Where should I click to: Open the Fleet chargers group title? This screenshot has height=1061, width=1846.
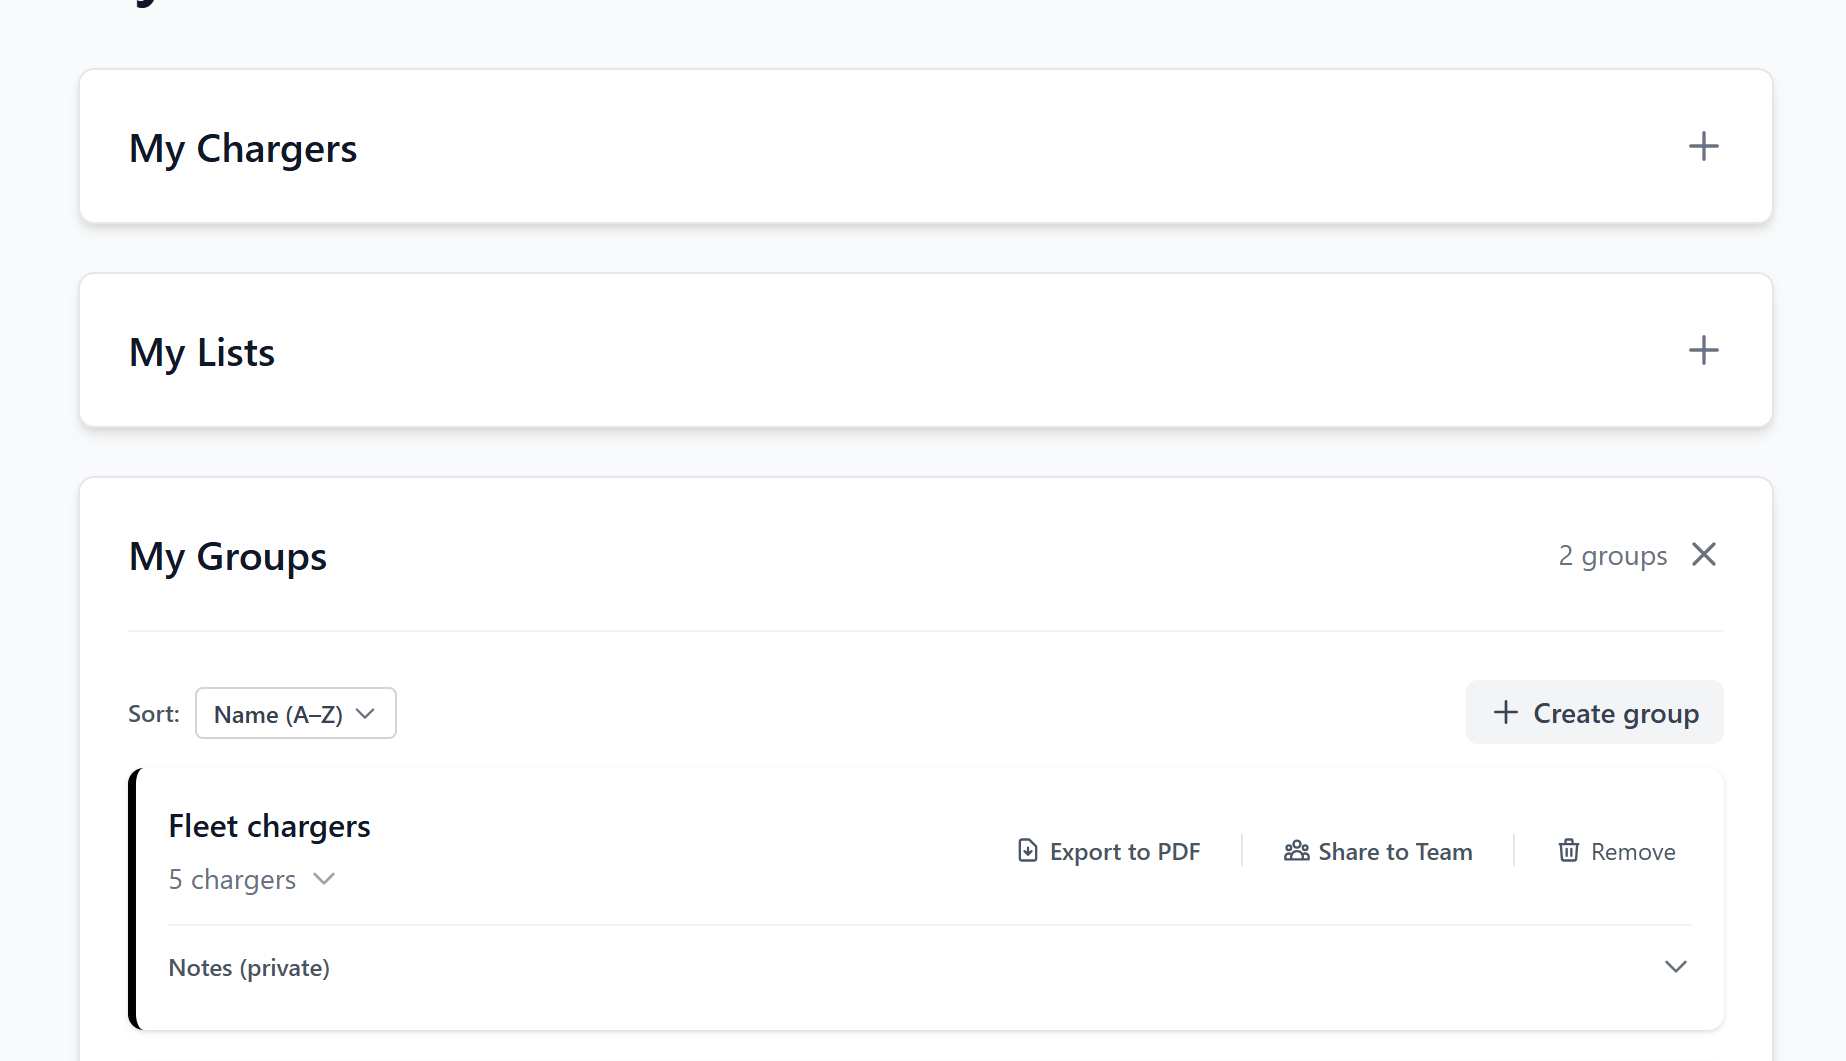269,826
